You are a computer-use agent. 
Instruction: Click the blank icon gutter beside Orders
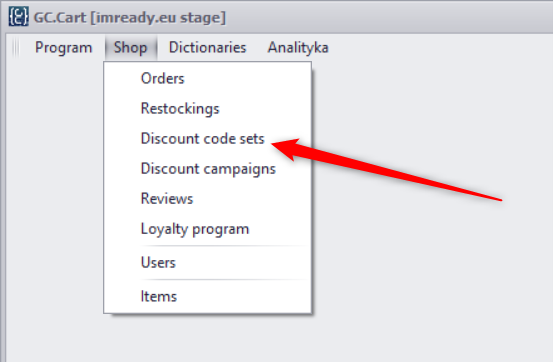coord(122,78)
